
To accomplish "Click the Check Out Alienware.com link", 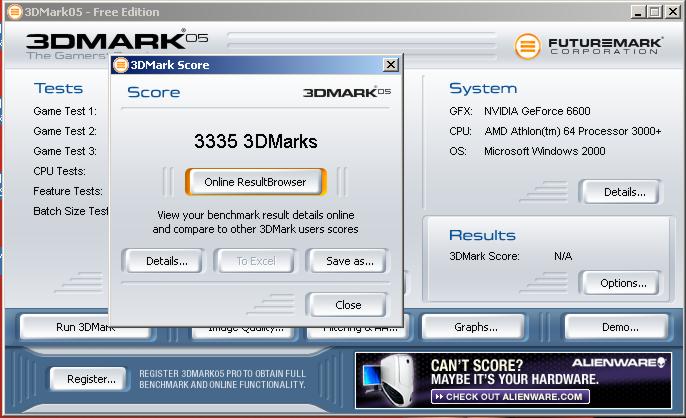I will (510, 397).
